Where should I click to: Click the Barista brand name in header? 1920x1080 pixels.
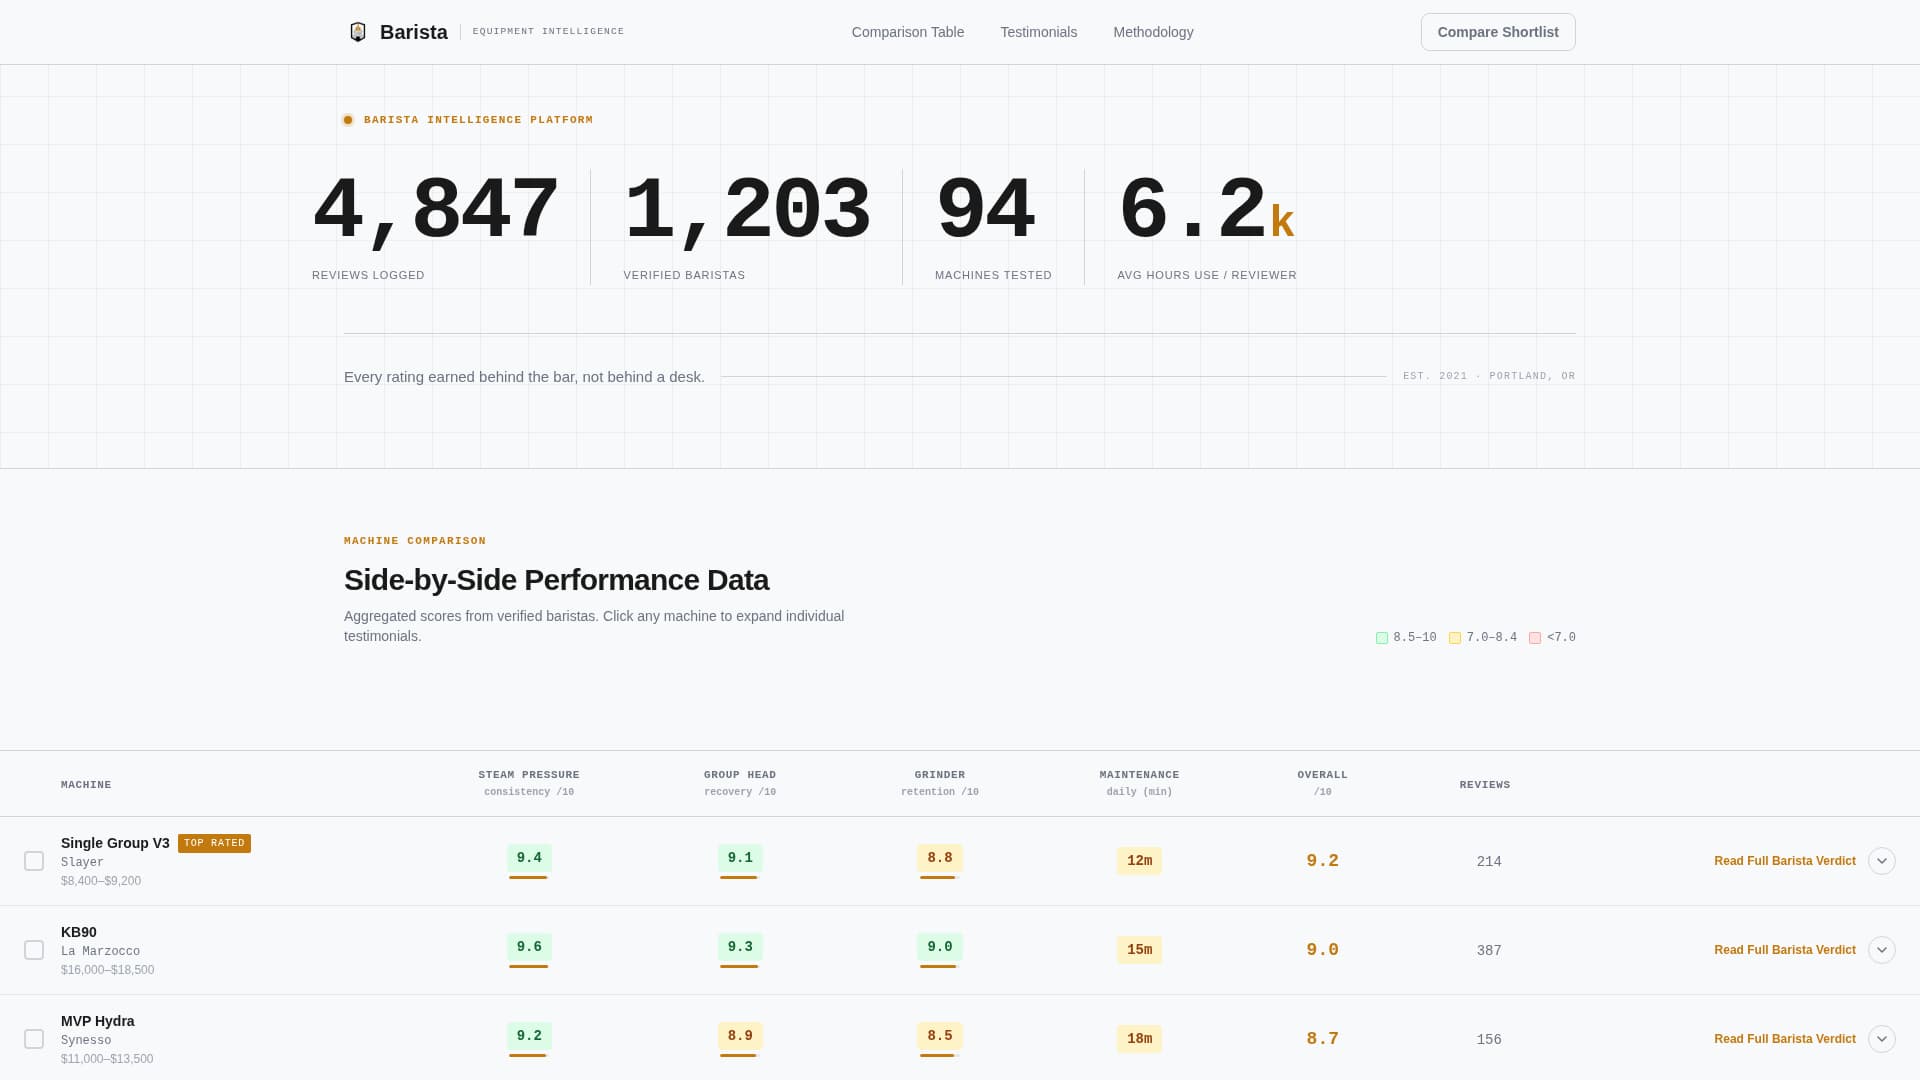[x=413, y=32]
